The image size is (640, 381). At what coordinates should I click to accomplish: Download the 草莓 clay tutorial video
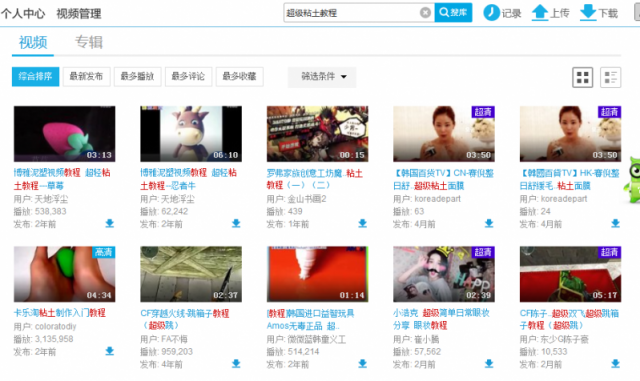pyautogui.click(x=109, y=223)
